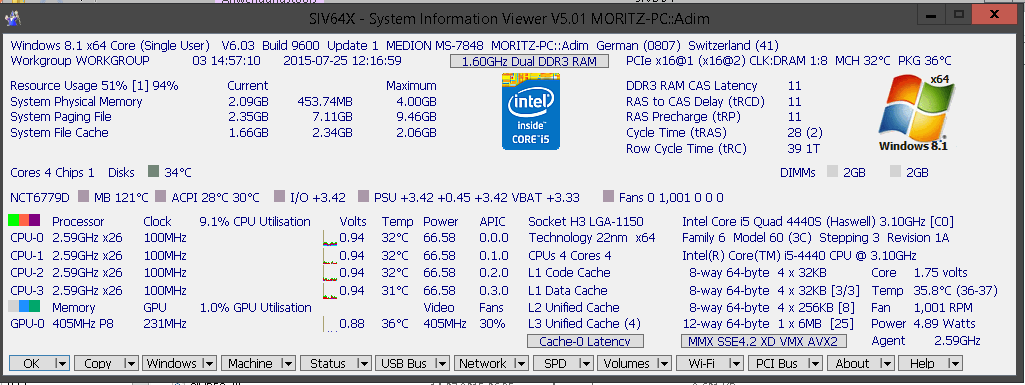Click the first 2GB DIMM square
This screenshot has width=1025, height=385.
pyautogui.click(x=832, y=172)
